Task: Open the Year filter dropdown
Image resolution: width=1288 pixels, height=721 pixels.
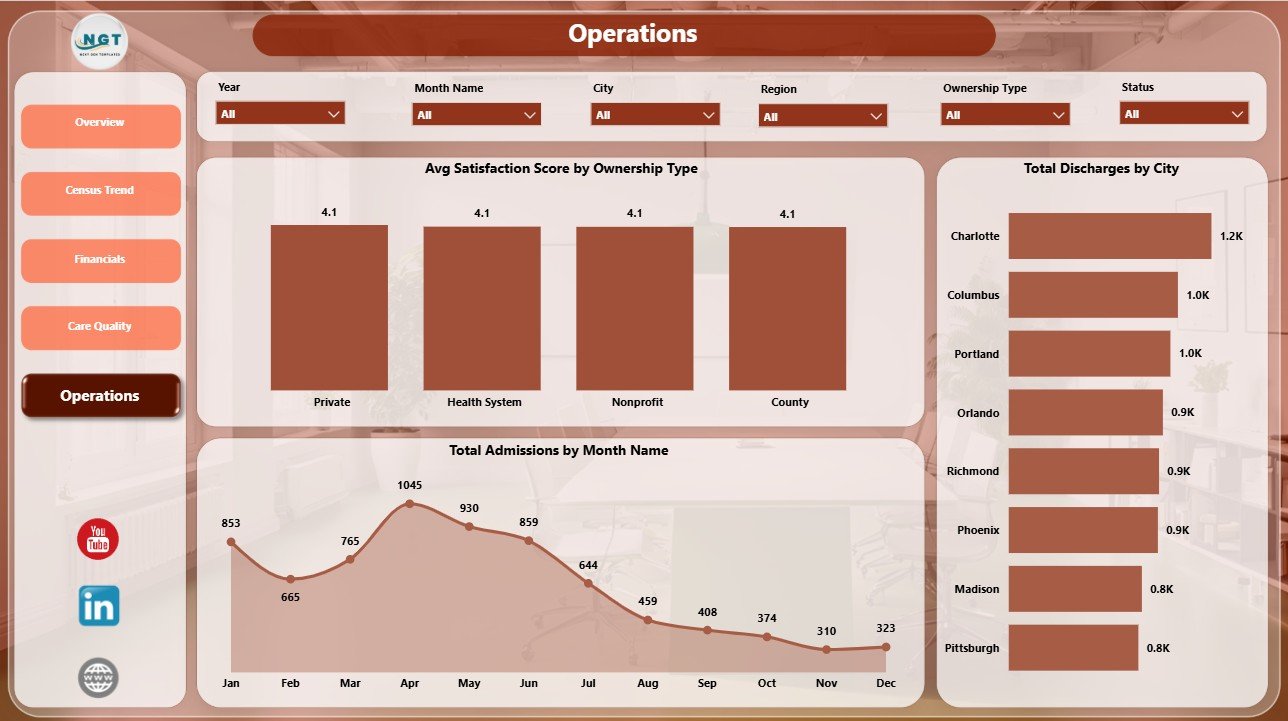Action: pyautogui.click(x=281, y=113)
